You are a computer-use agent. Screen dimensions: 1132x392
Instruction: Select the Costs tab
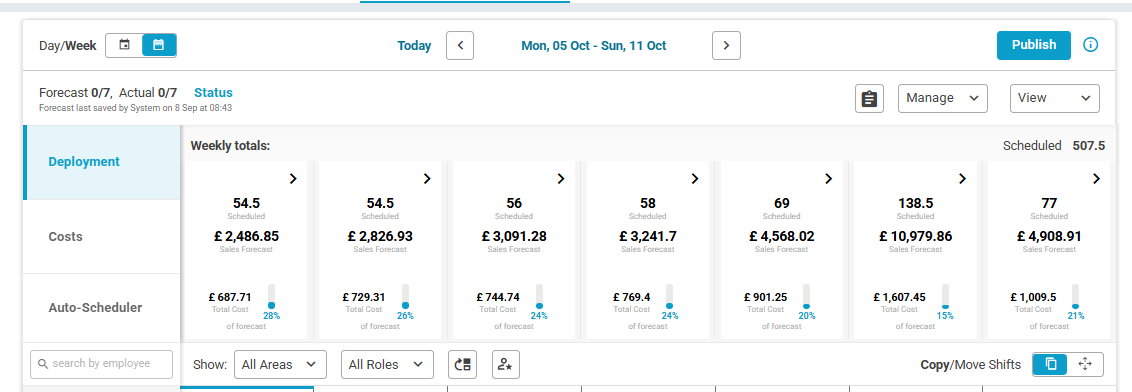point(102,237)
